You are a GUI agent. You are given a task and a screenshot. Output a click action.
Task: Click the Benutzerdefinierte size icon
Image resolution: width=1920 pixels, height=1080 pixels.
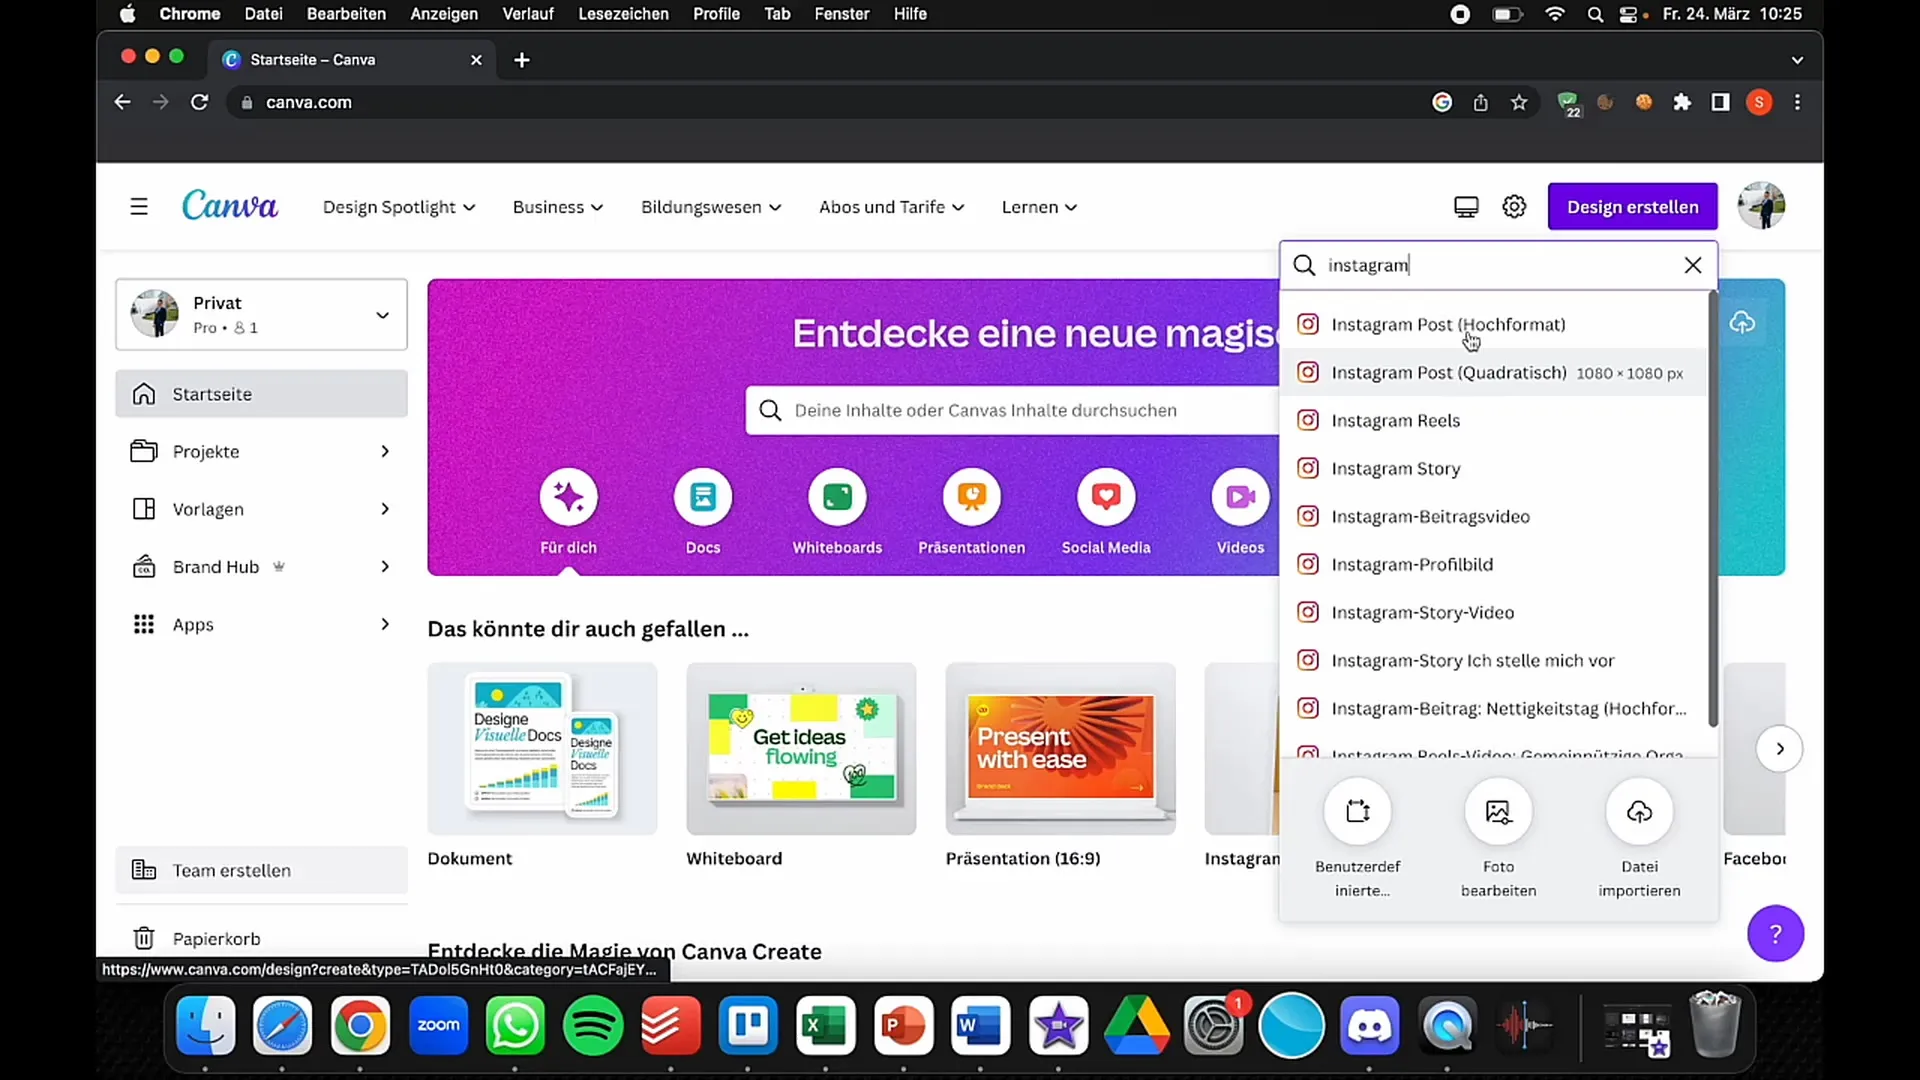tap(1357, 812)
